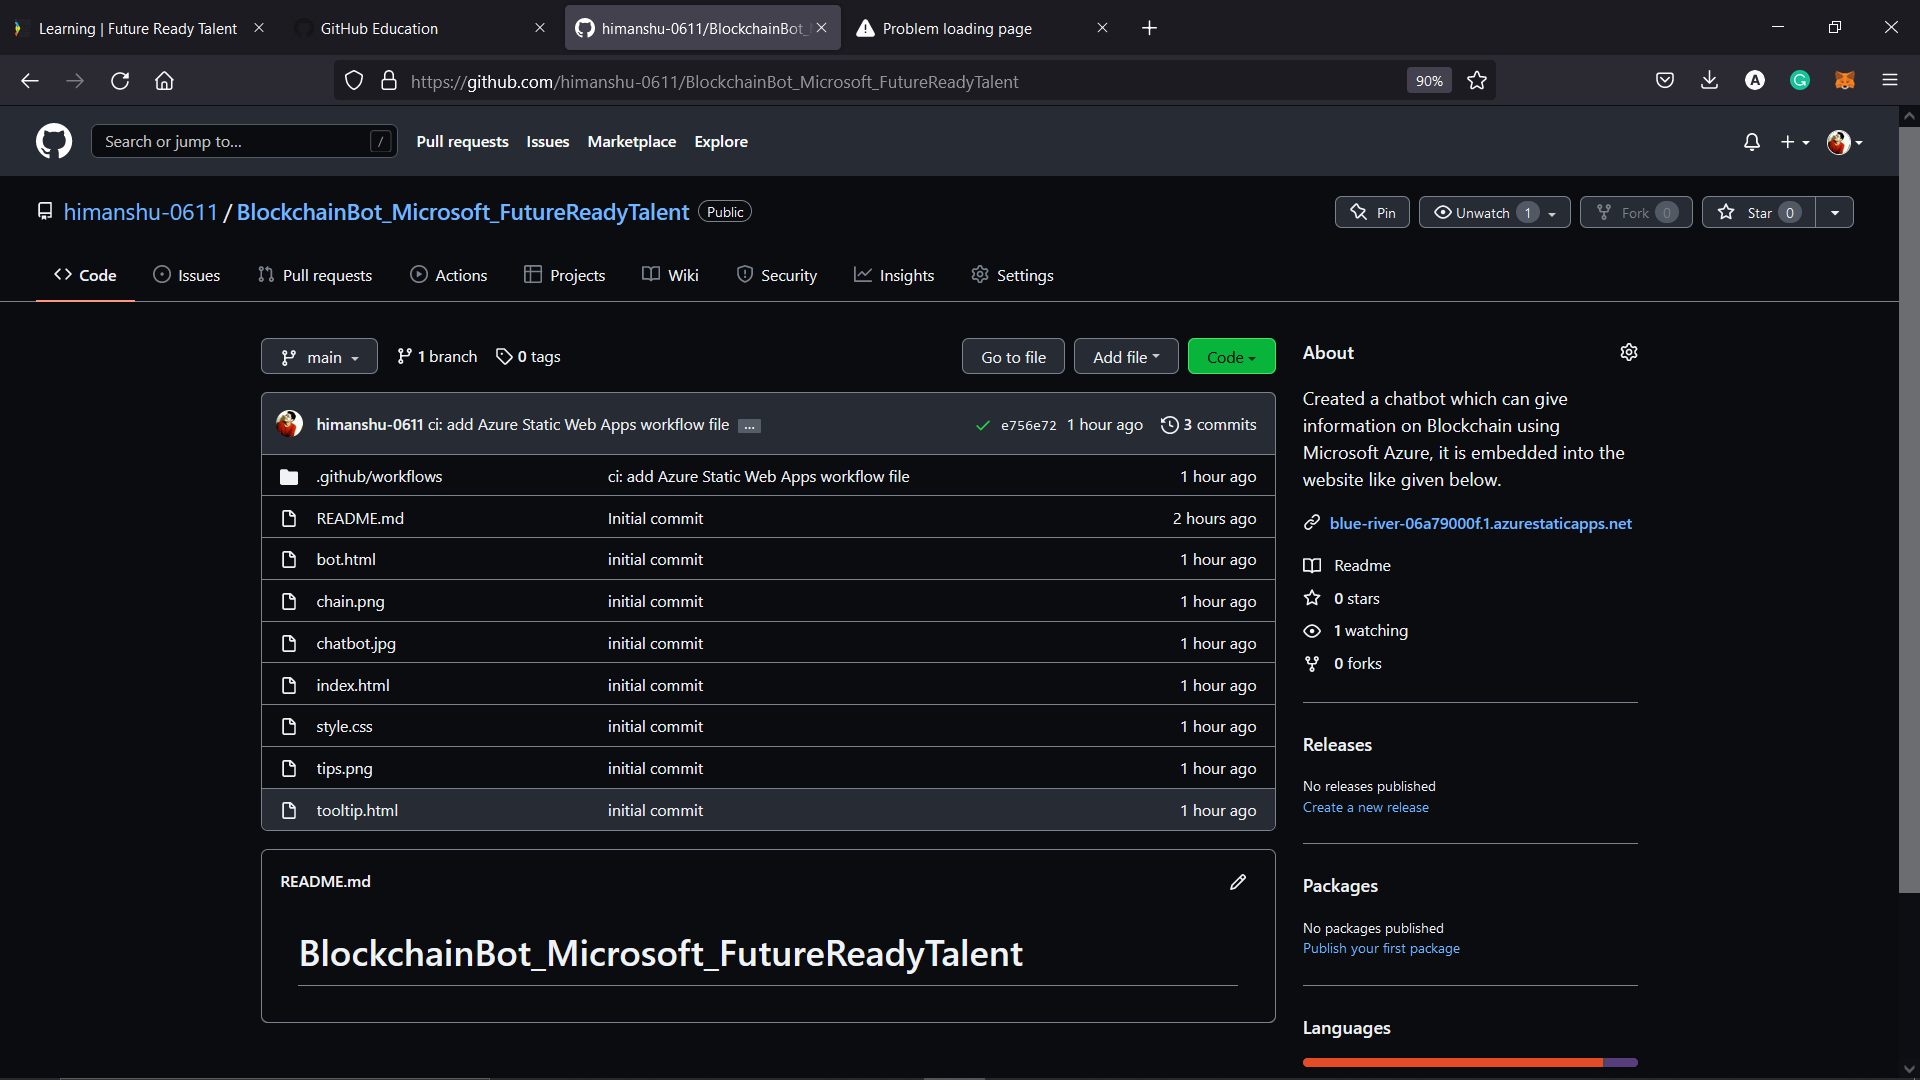The width and height of the screenshot is (1920, 1080).
Task: Bookmark page with the star icon in address bar
Action: coord(1477,81)
